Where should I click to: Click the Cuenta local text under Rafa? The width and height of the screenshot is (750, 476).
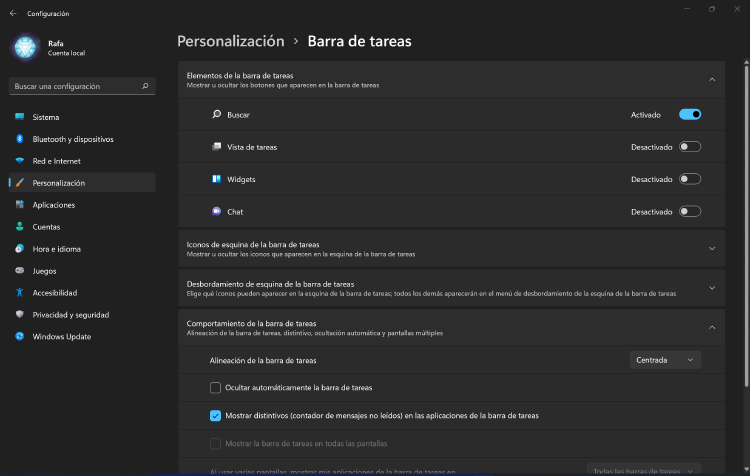click(x=66, y=53)
